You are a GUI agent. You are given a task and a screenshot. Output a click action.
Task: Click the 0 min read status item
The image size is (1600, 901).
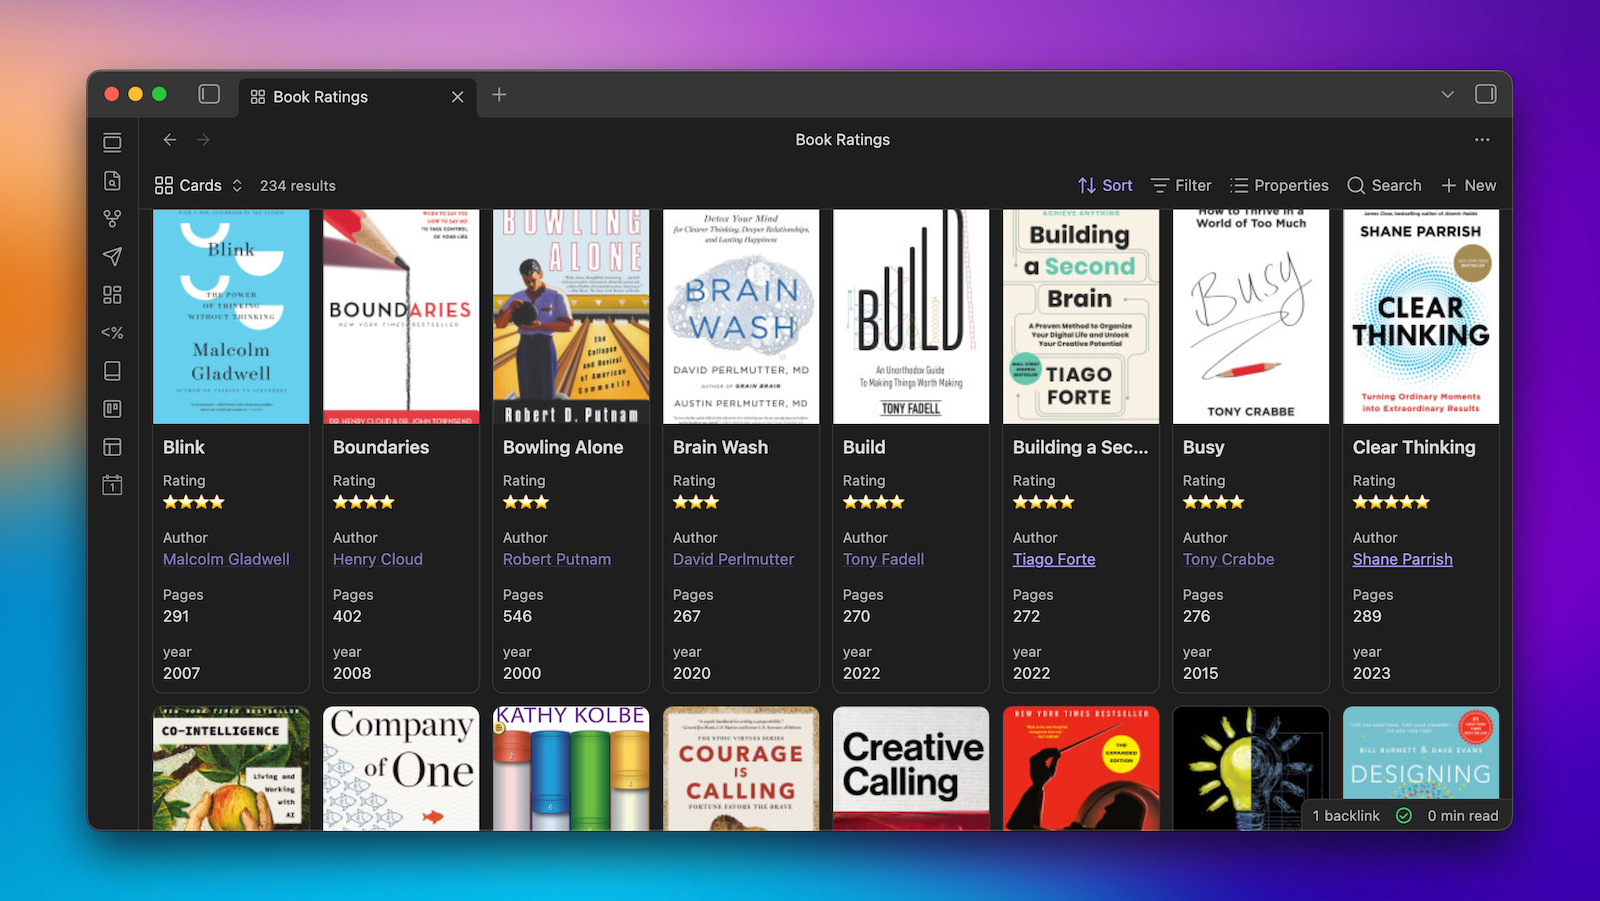1463,816
